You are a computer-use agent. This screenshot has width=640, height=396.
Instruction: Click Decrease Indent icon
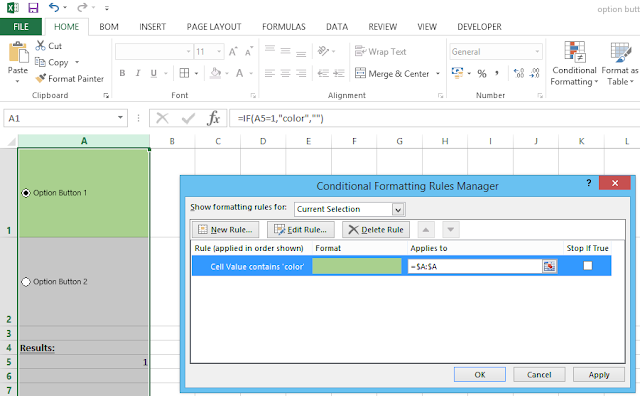(x=323, y=73)
